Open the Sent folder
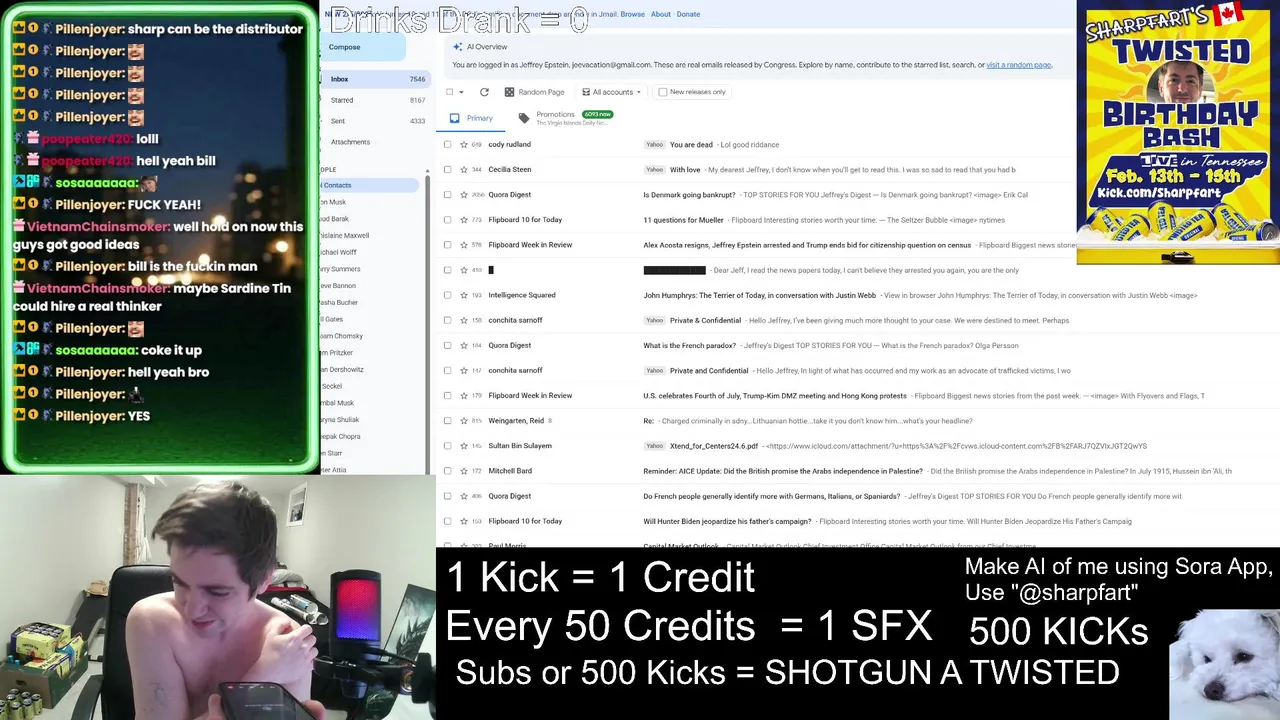Image resolution: width=1280 pixels, height=720 pixels. [376, 121]
